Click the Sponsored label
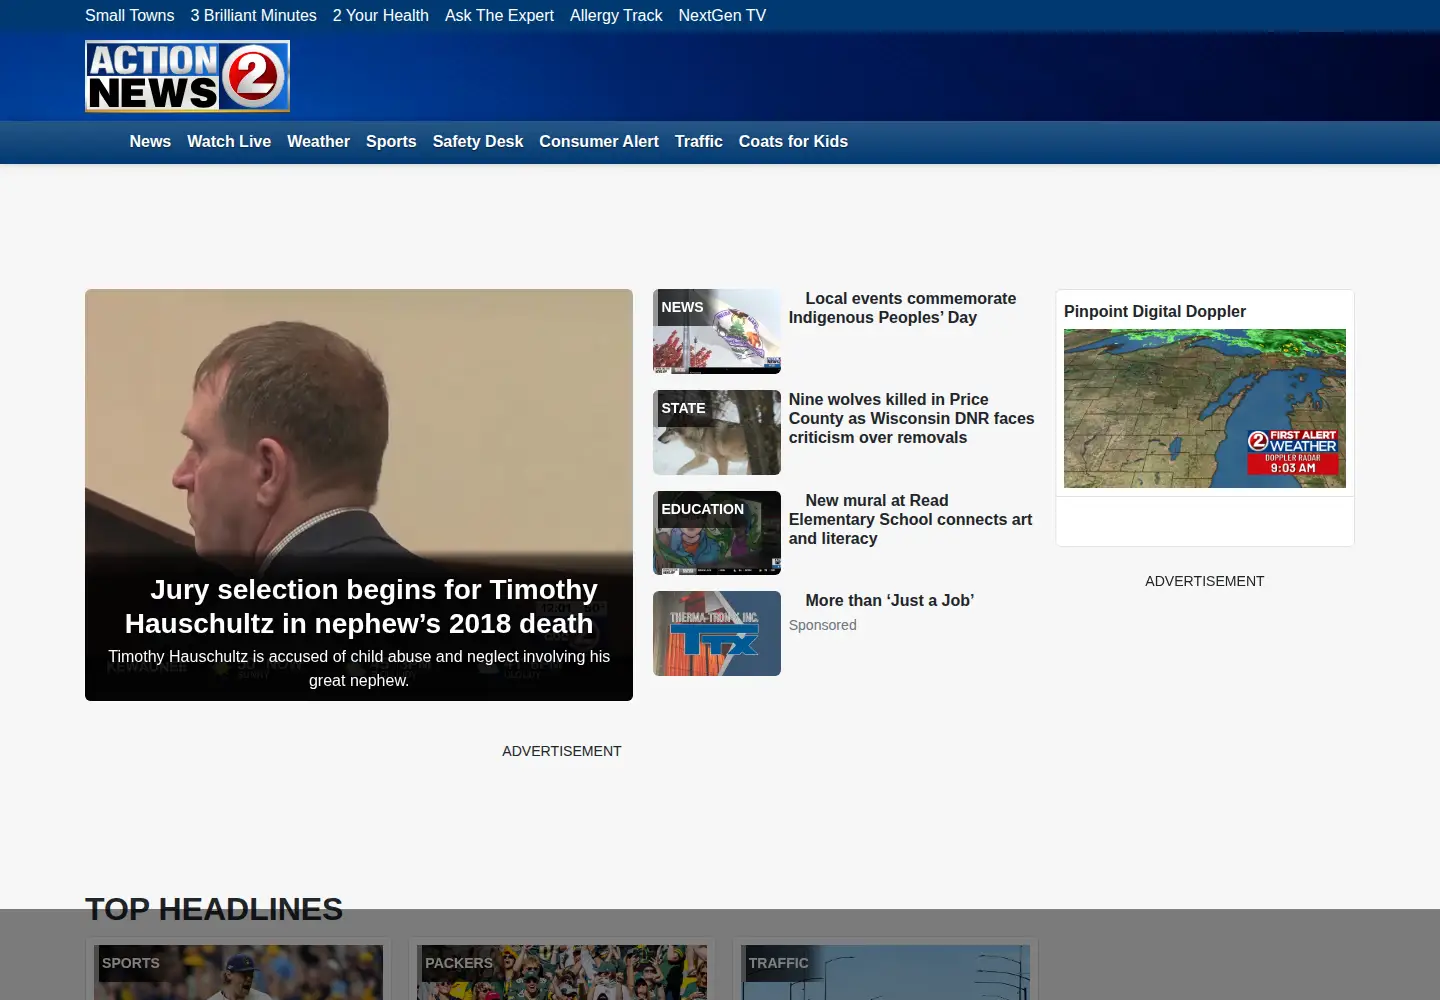The height and width of the screenshot is (1000, 1440). 823,625
